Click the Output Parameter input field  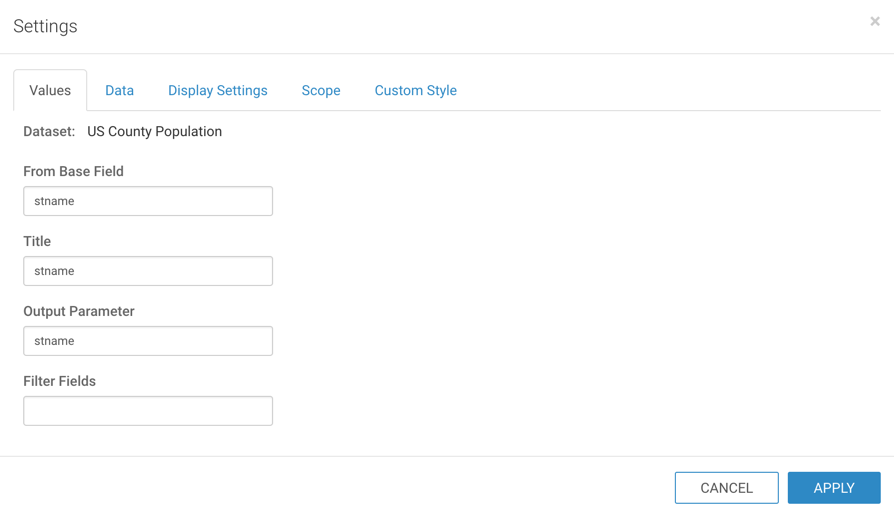click(148, 341)
